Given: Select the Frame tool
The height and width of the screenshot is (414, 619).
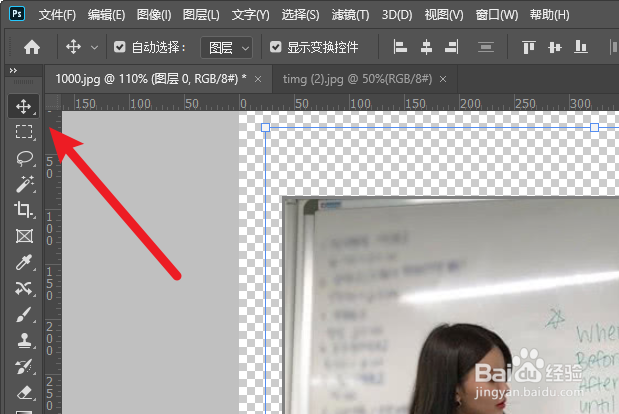Looking at the screenshot, I should tap(24, 236).
